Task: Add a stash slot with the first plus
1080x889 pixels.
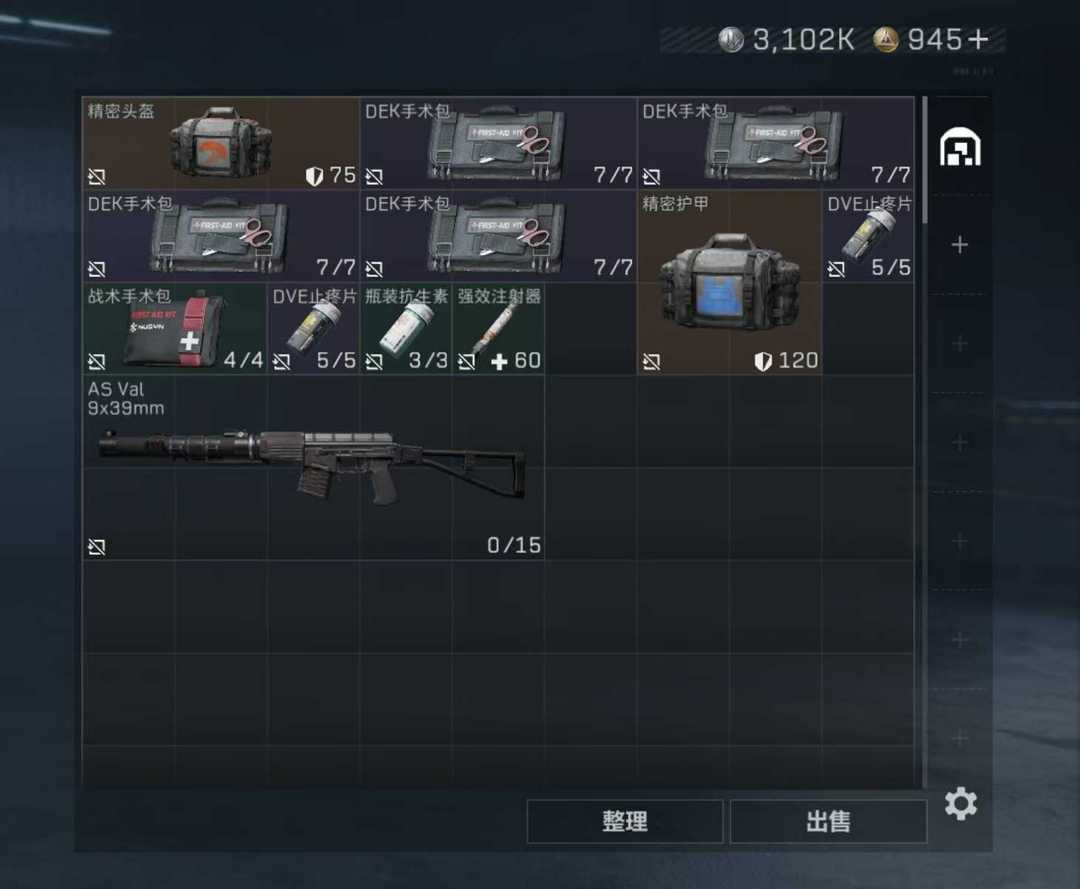Action: pyautogui.click(x=959, y=244)
